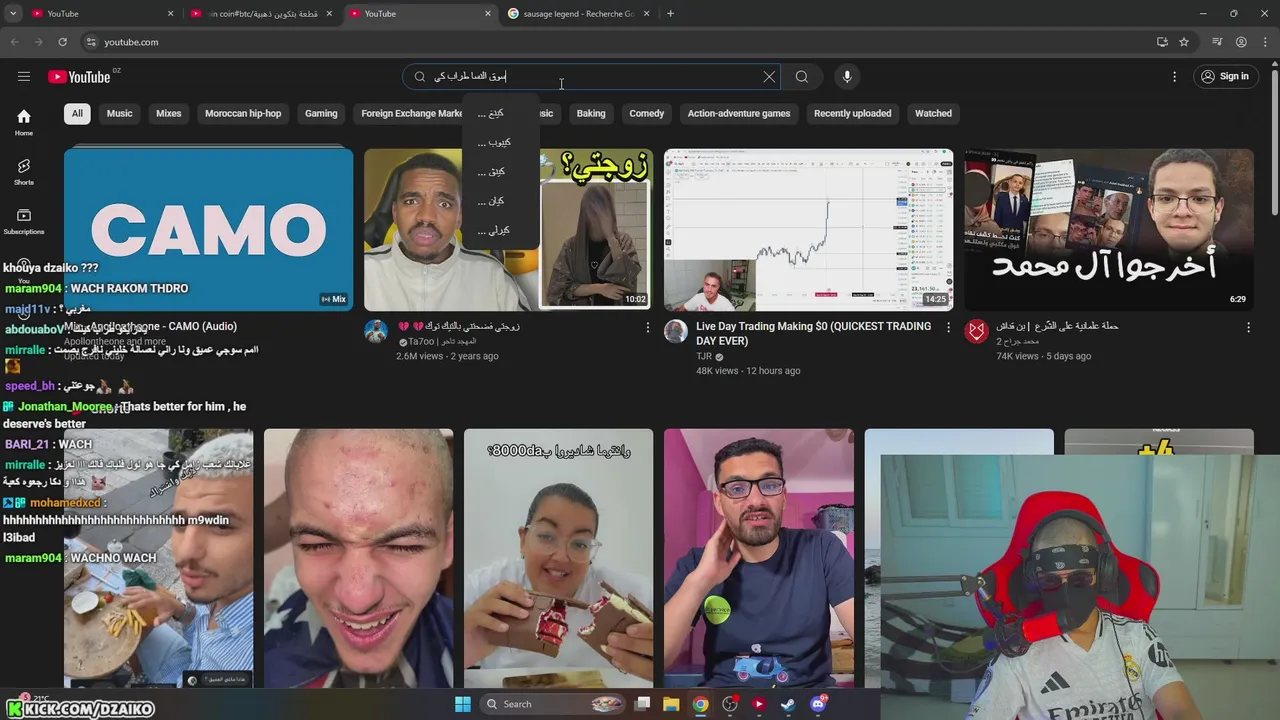Open YouTube settings three-dot menu
The width and height of the screenshot is (1280, 720).
coord(1175,77)
